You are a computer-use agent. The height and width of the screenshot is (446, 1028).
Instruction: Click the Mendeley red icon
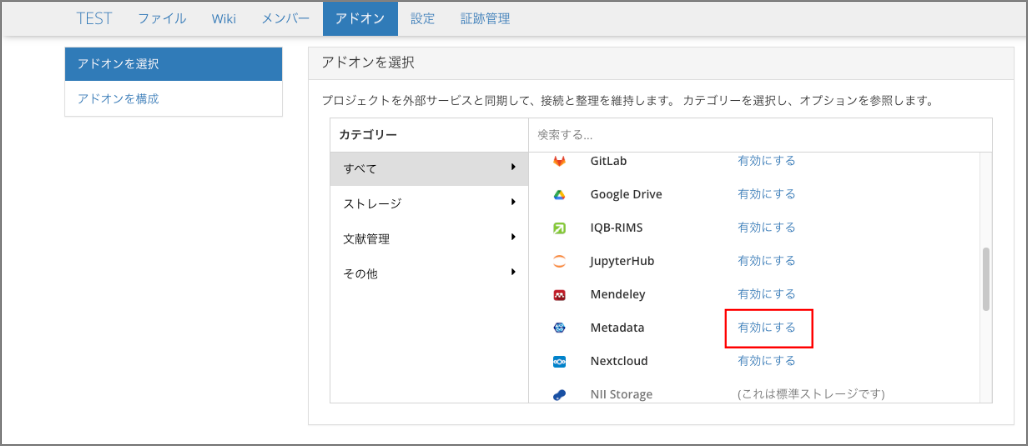[560, 295]
